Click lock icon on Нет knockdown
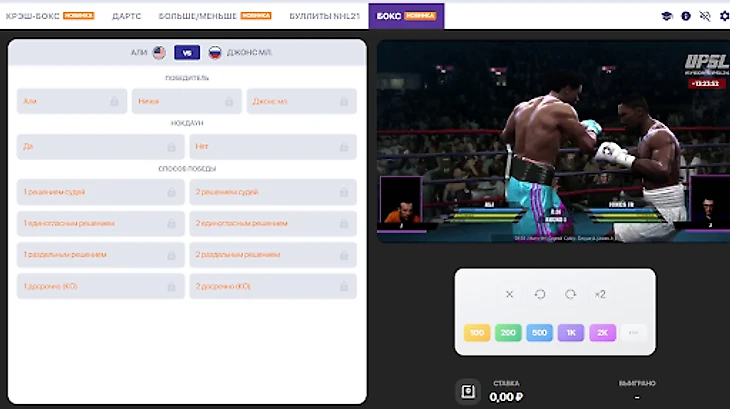This screenshot has width=730, height=409. (344, 147)
